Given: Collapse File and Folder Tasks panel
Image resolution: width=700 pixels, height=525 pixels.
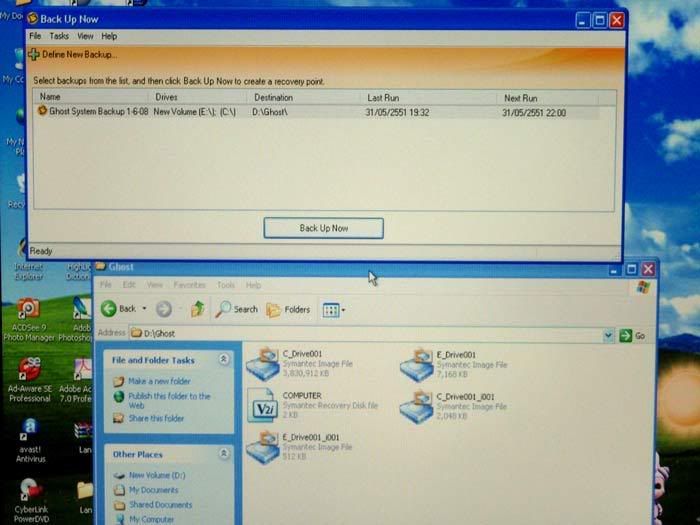Looking at the screenshot, I should 224,359.
